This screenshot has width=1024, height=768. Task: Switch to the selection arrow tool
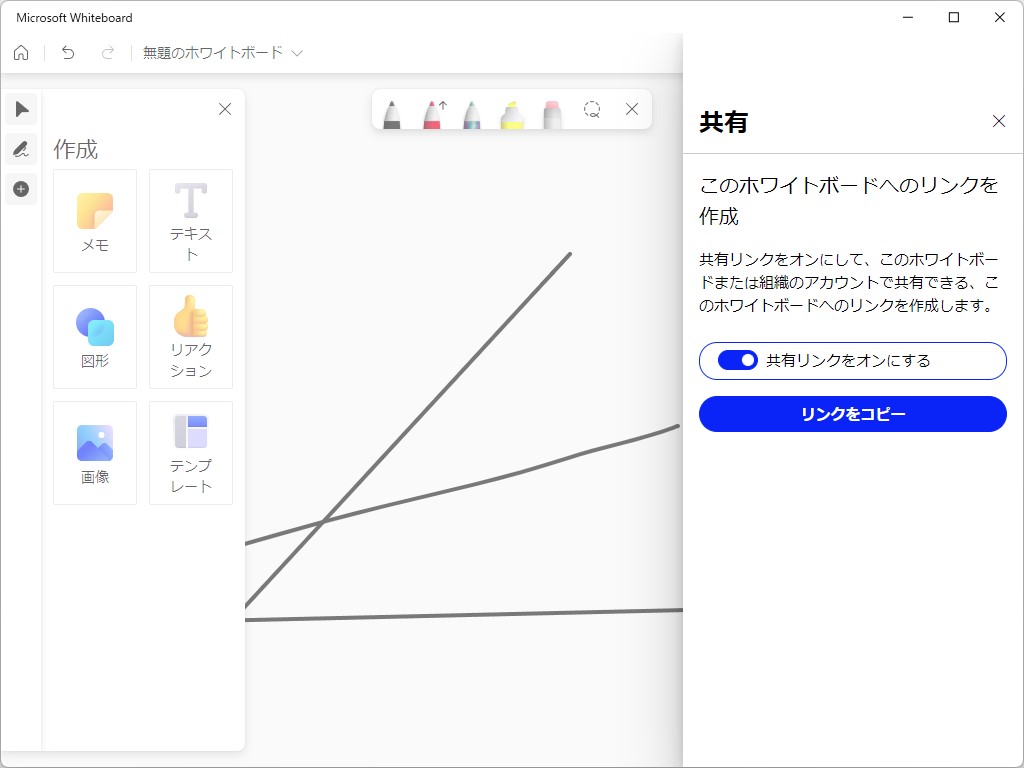21,109
